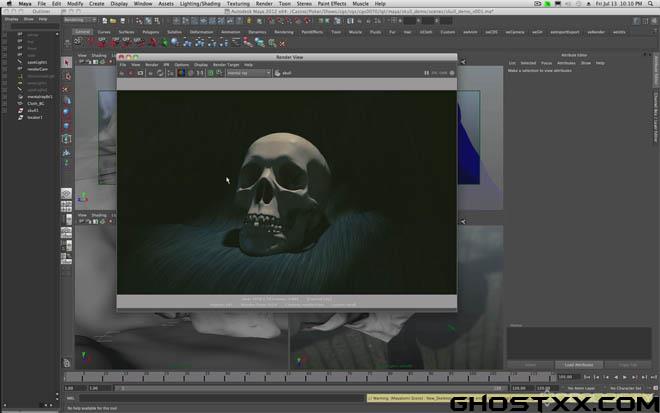
Task: Go to start of playback range
Action: coord(587,377)
